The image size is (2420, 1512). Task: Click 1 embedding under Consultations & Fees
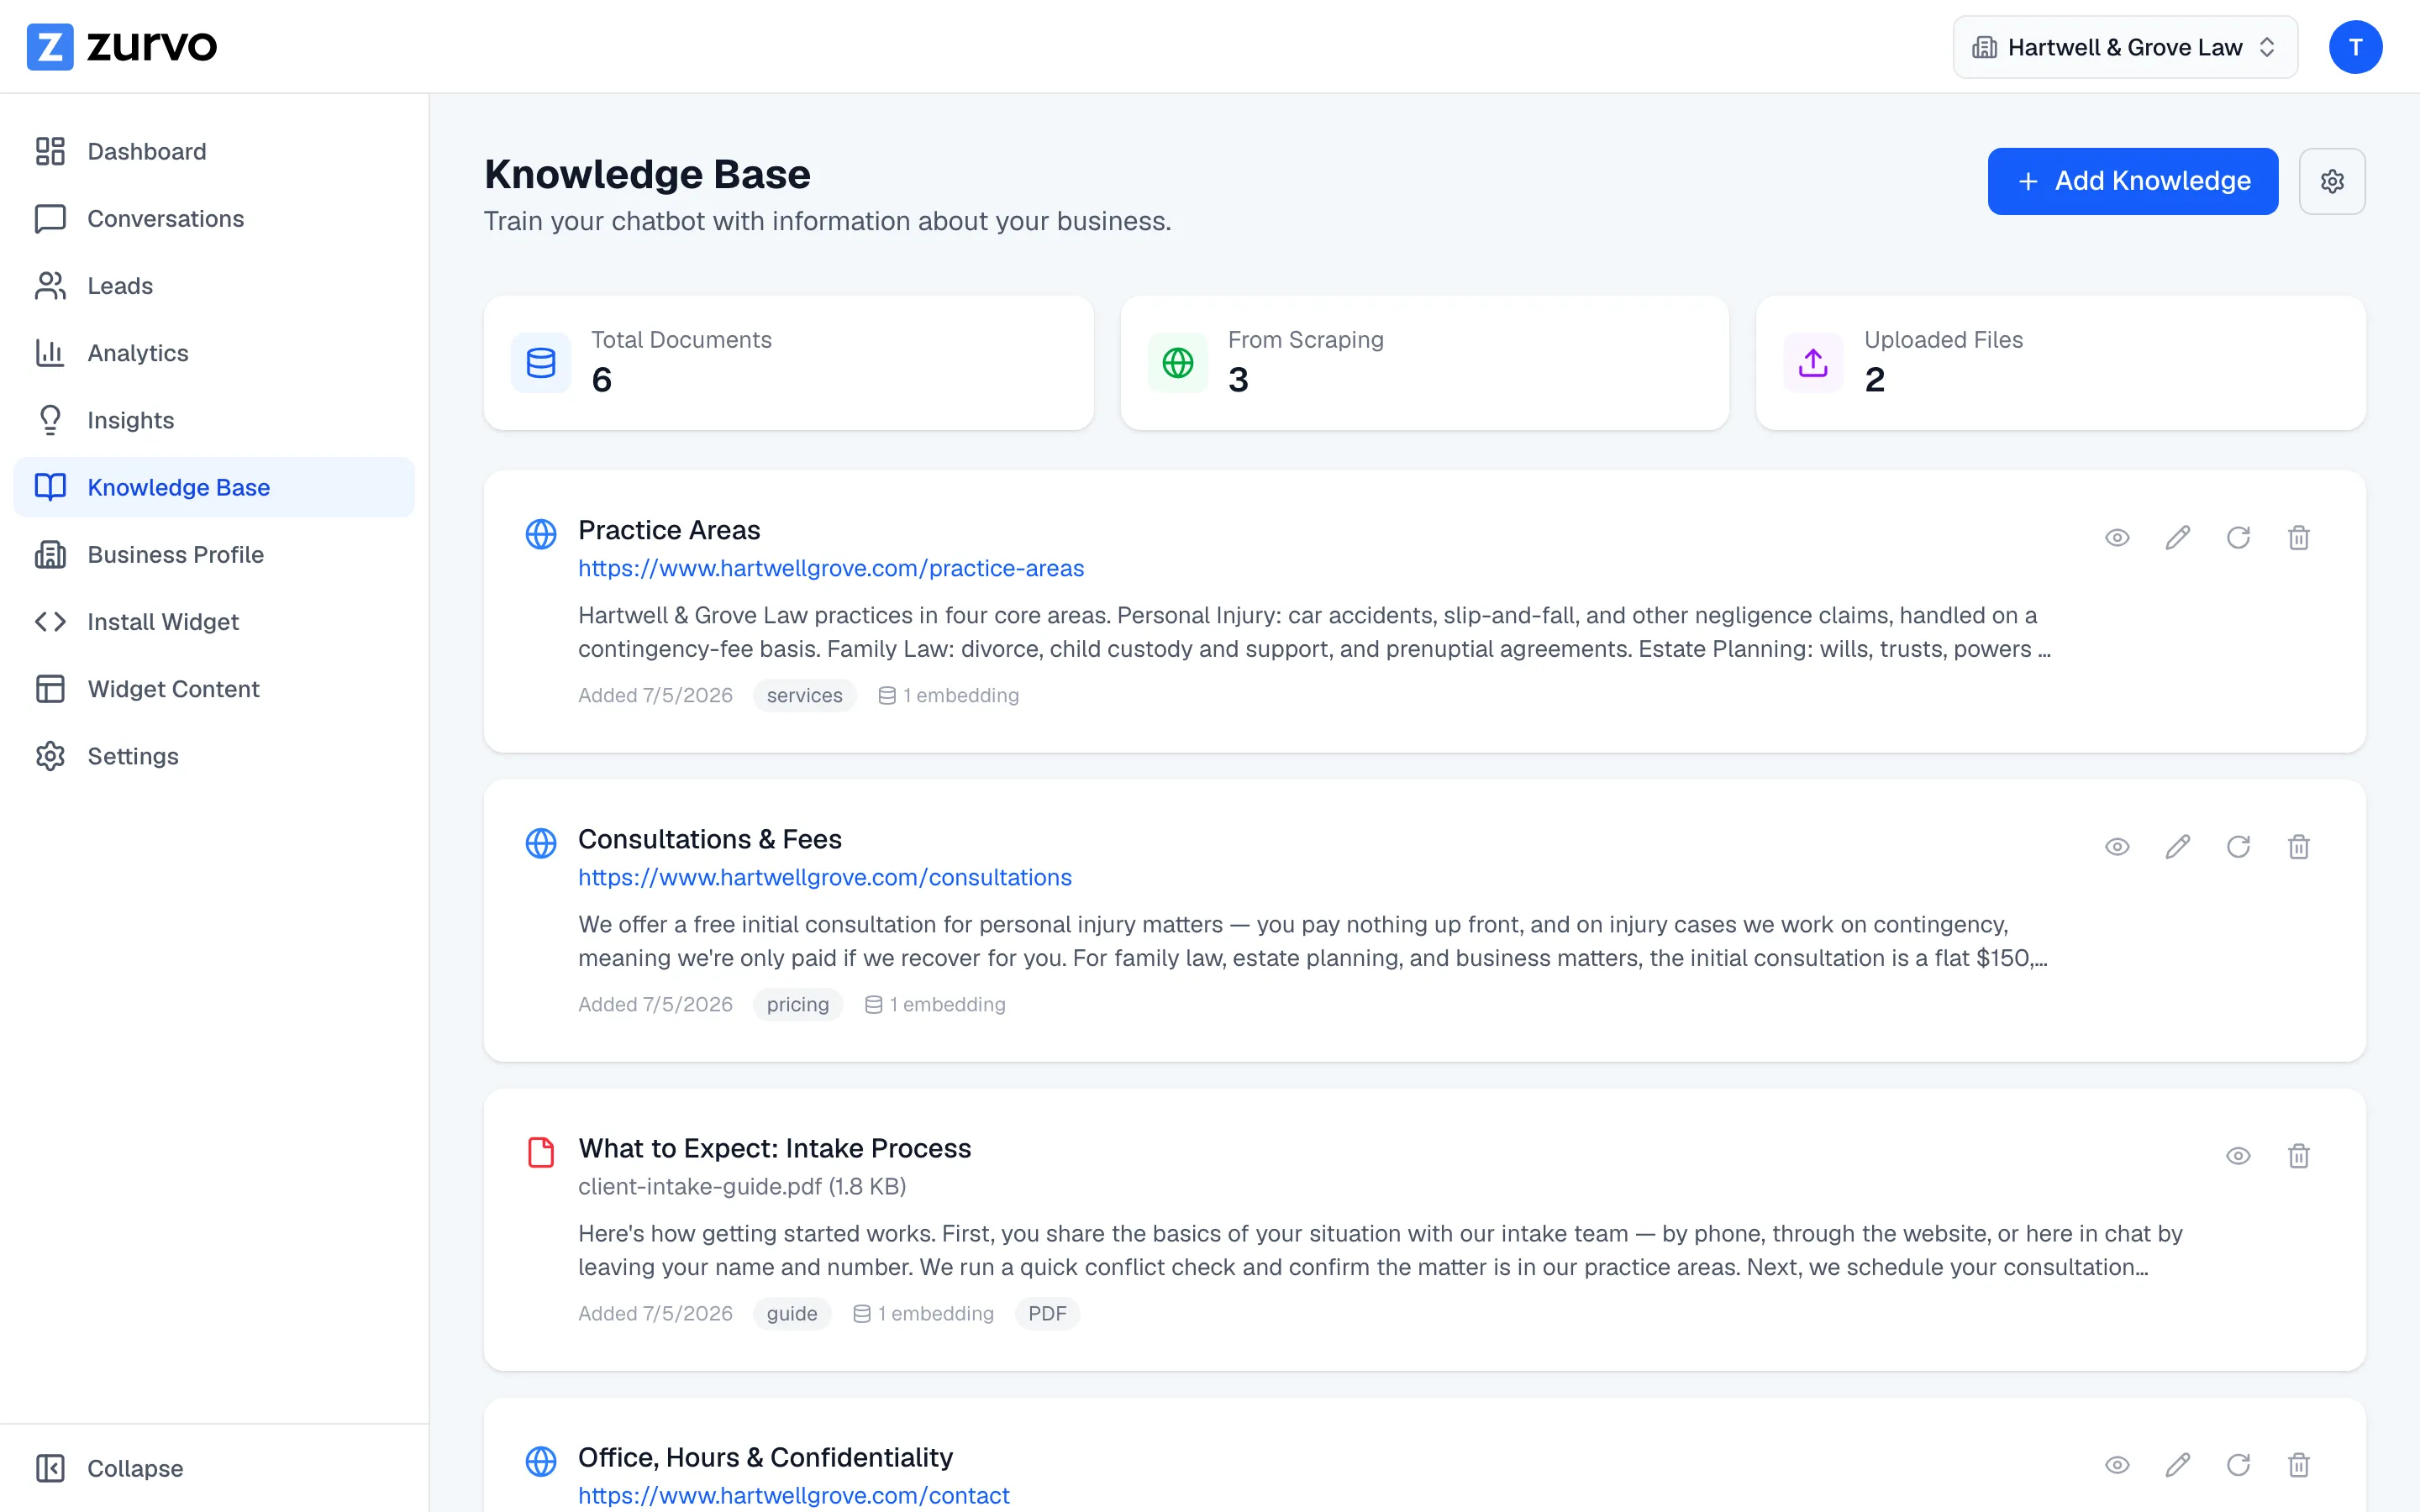point(936,1004)
